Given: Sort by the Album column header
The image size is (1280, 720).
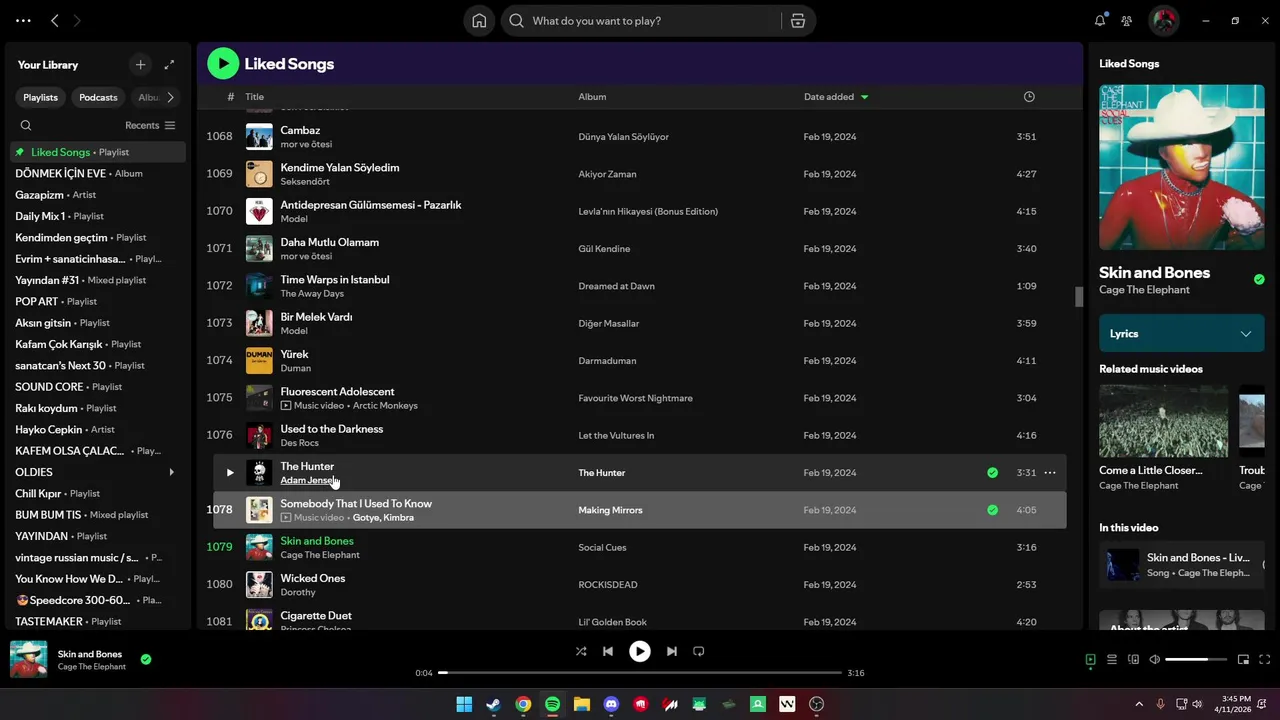Looking at the screenshot, I should pyautogui.click(x=592, y=97).
